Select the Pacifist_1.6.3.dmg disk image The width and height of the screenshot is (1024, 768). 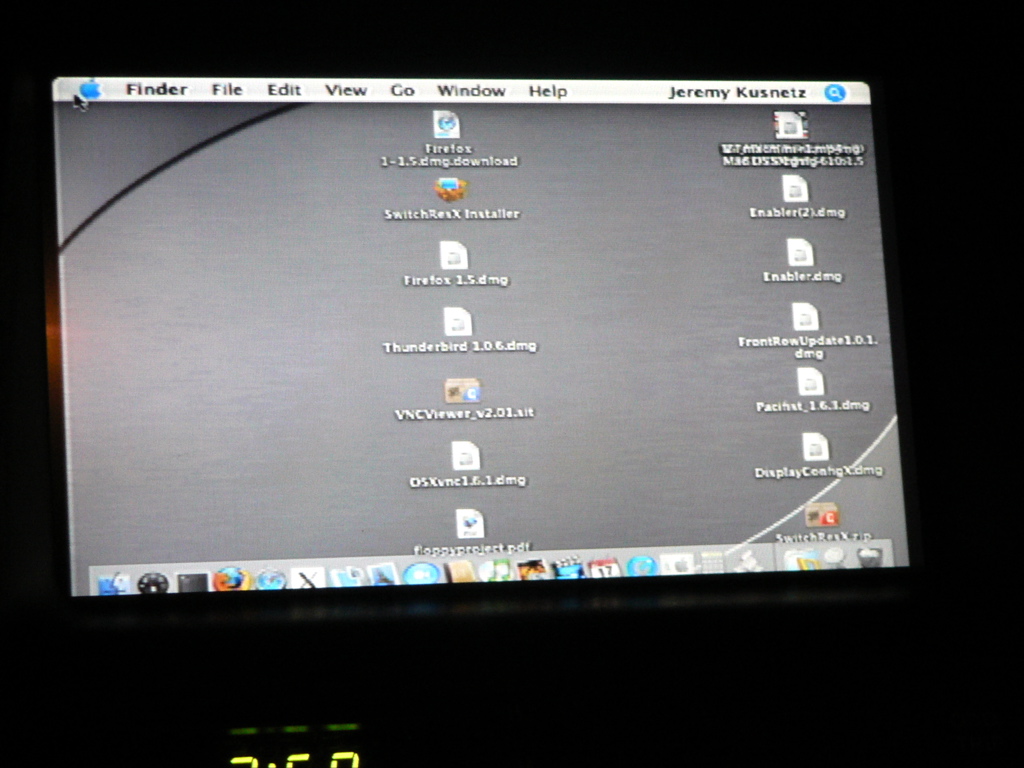pos(810,382)
